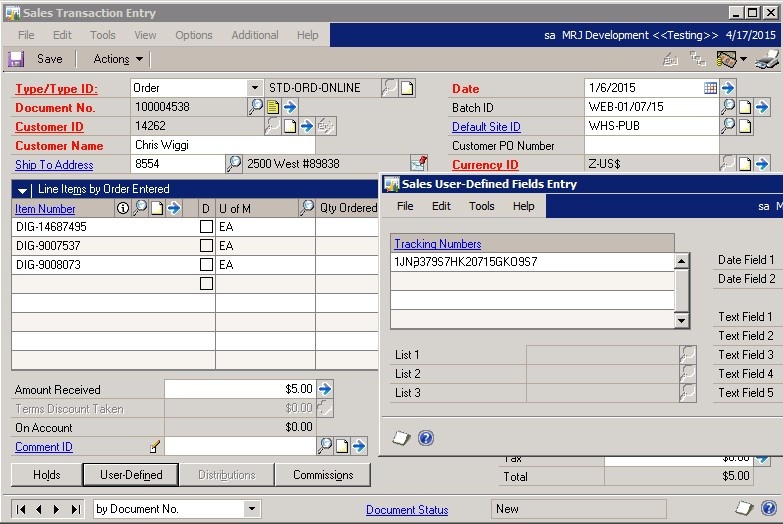This screenshot has width=783, height=524.
Task: Click the Default Site ID link
Action: [486, 127]
